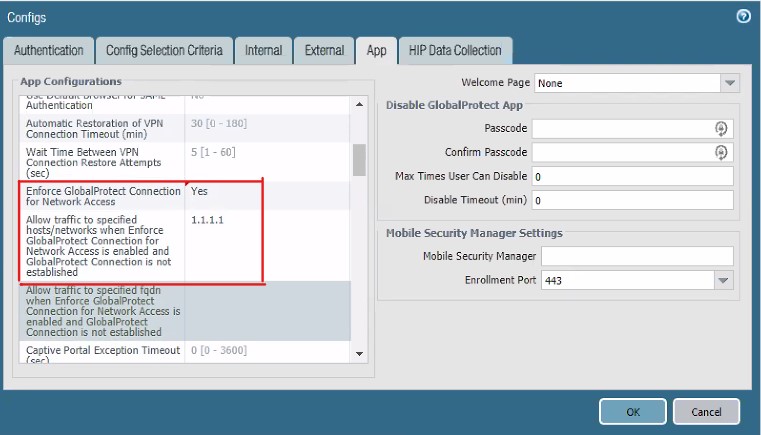Switch to the Authentication tab
Image resolution: width=761 pixels, height=435 pixels.
48,50
